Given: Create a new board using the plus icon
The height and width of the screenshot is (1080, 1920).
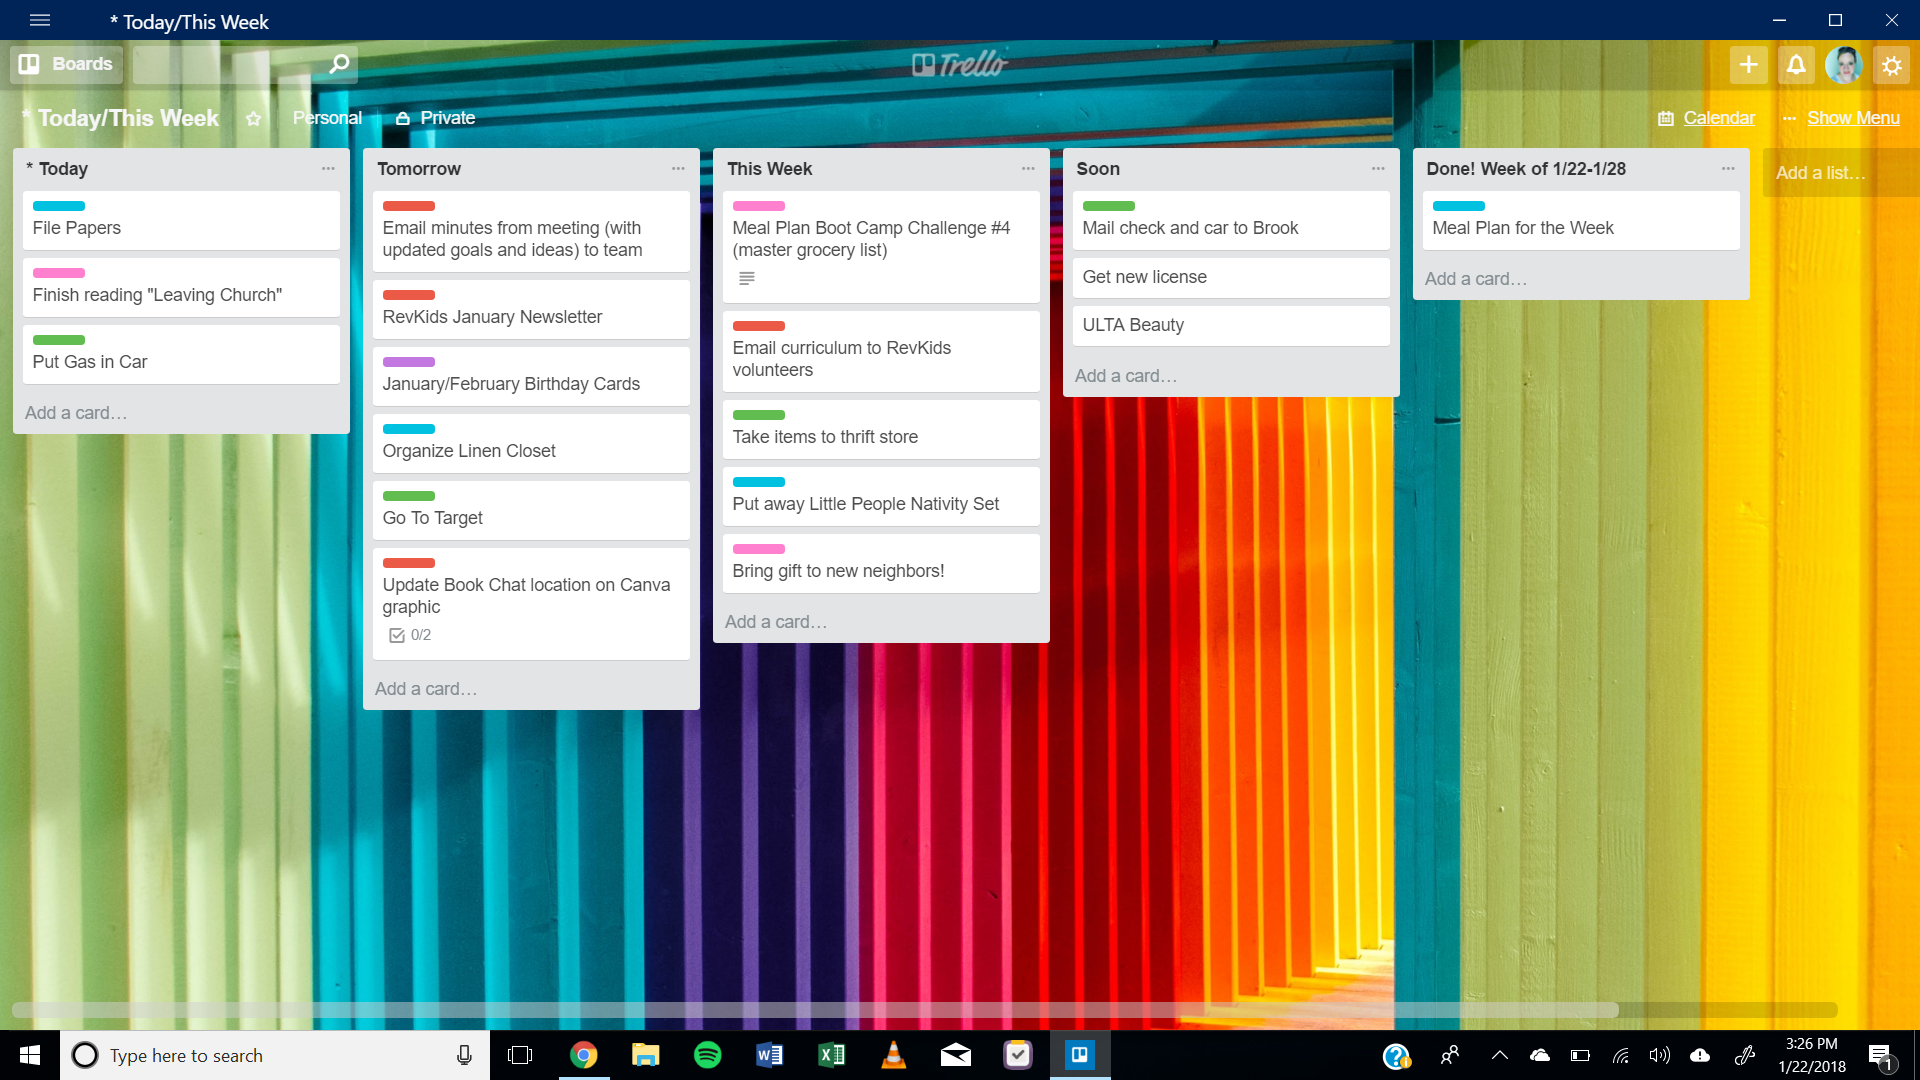Looking at the screenshot, I should (x=1747, y=63).
